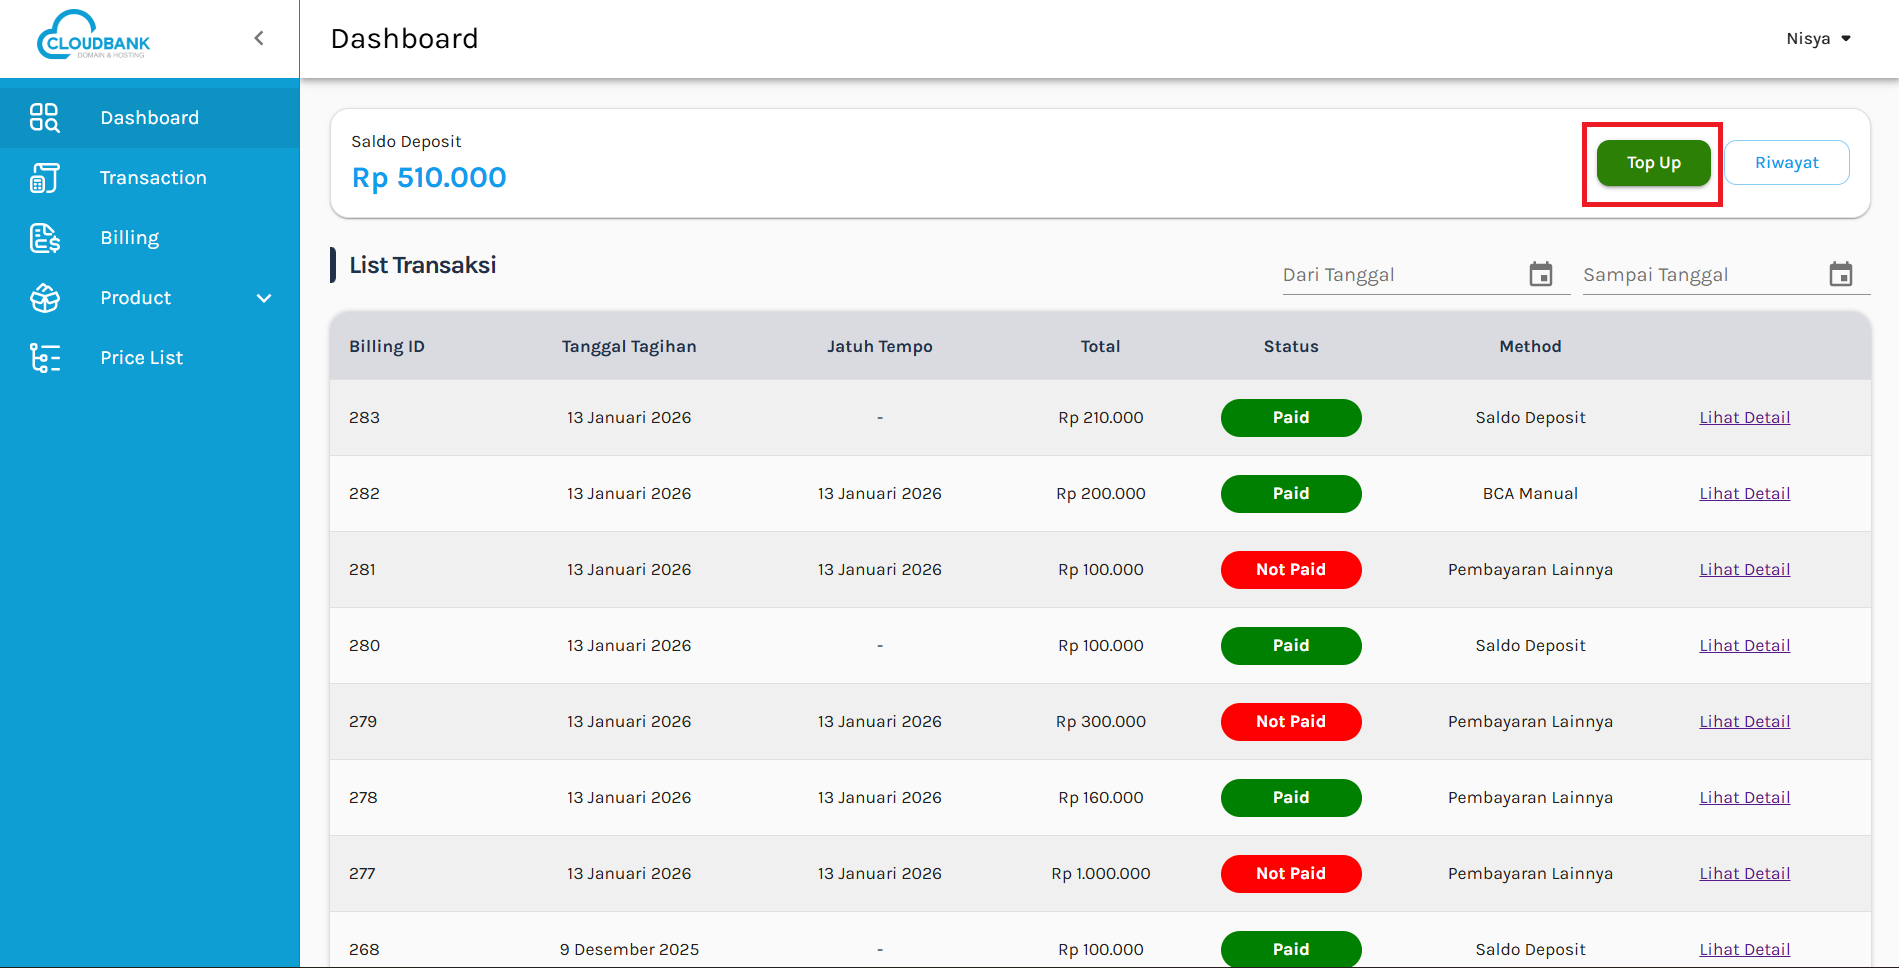The width and height of the screenshot is (1899, 968).
Task: Go to the Transaction menu
Action: (153, 178)
